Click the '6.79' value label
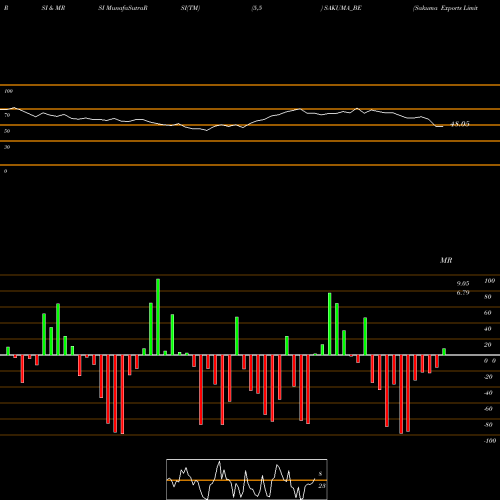The image size is (500, 500). pos(463,293)
